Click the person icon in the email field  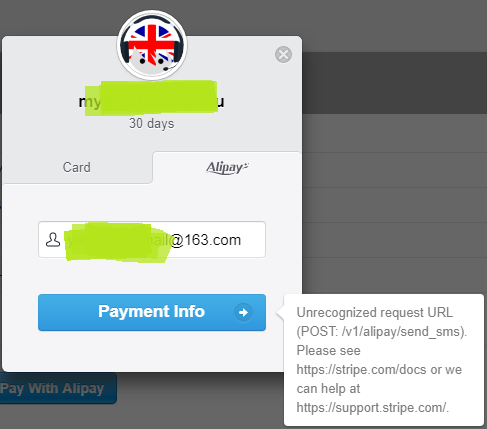(53, 240)
